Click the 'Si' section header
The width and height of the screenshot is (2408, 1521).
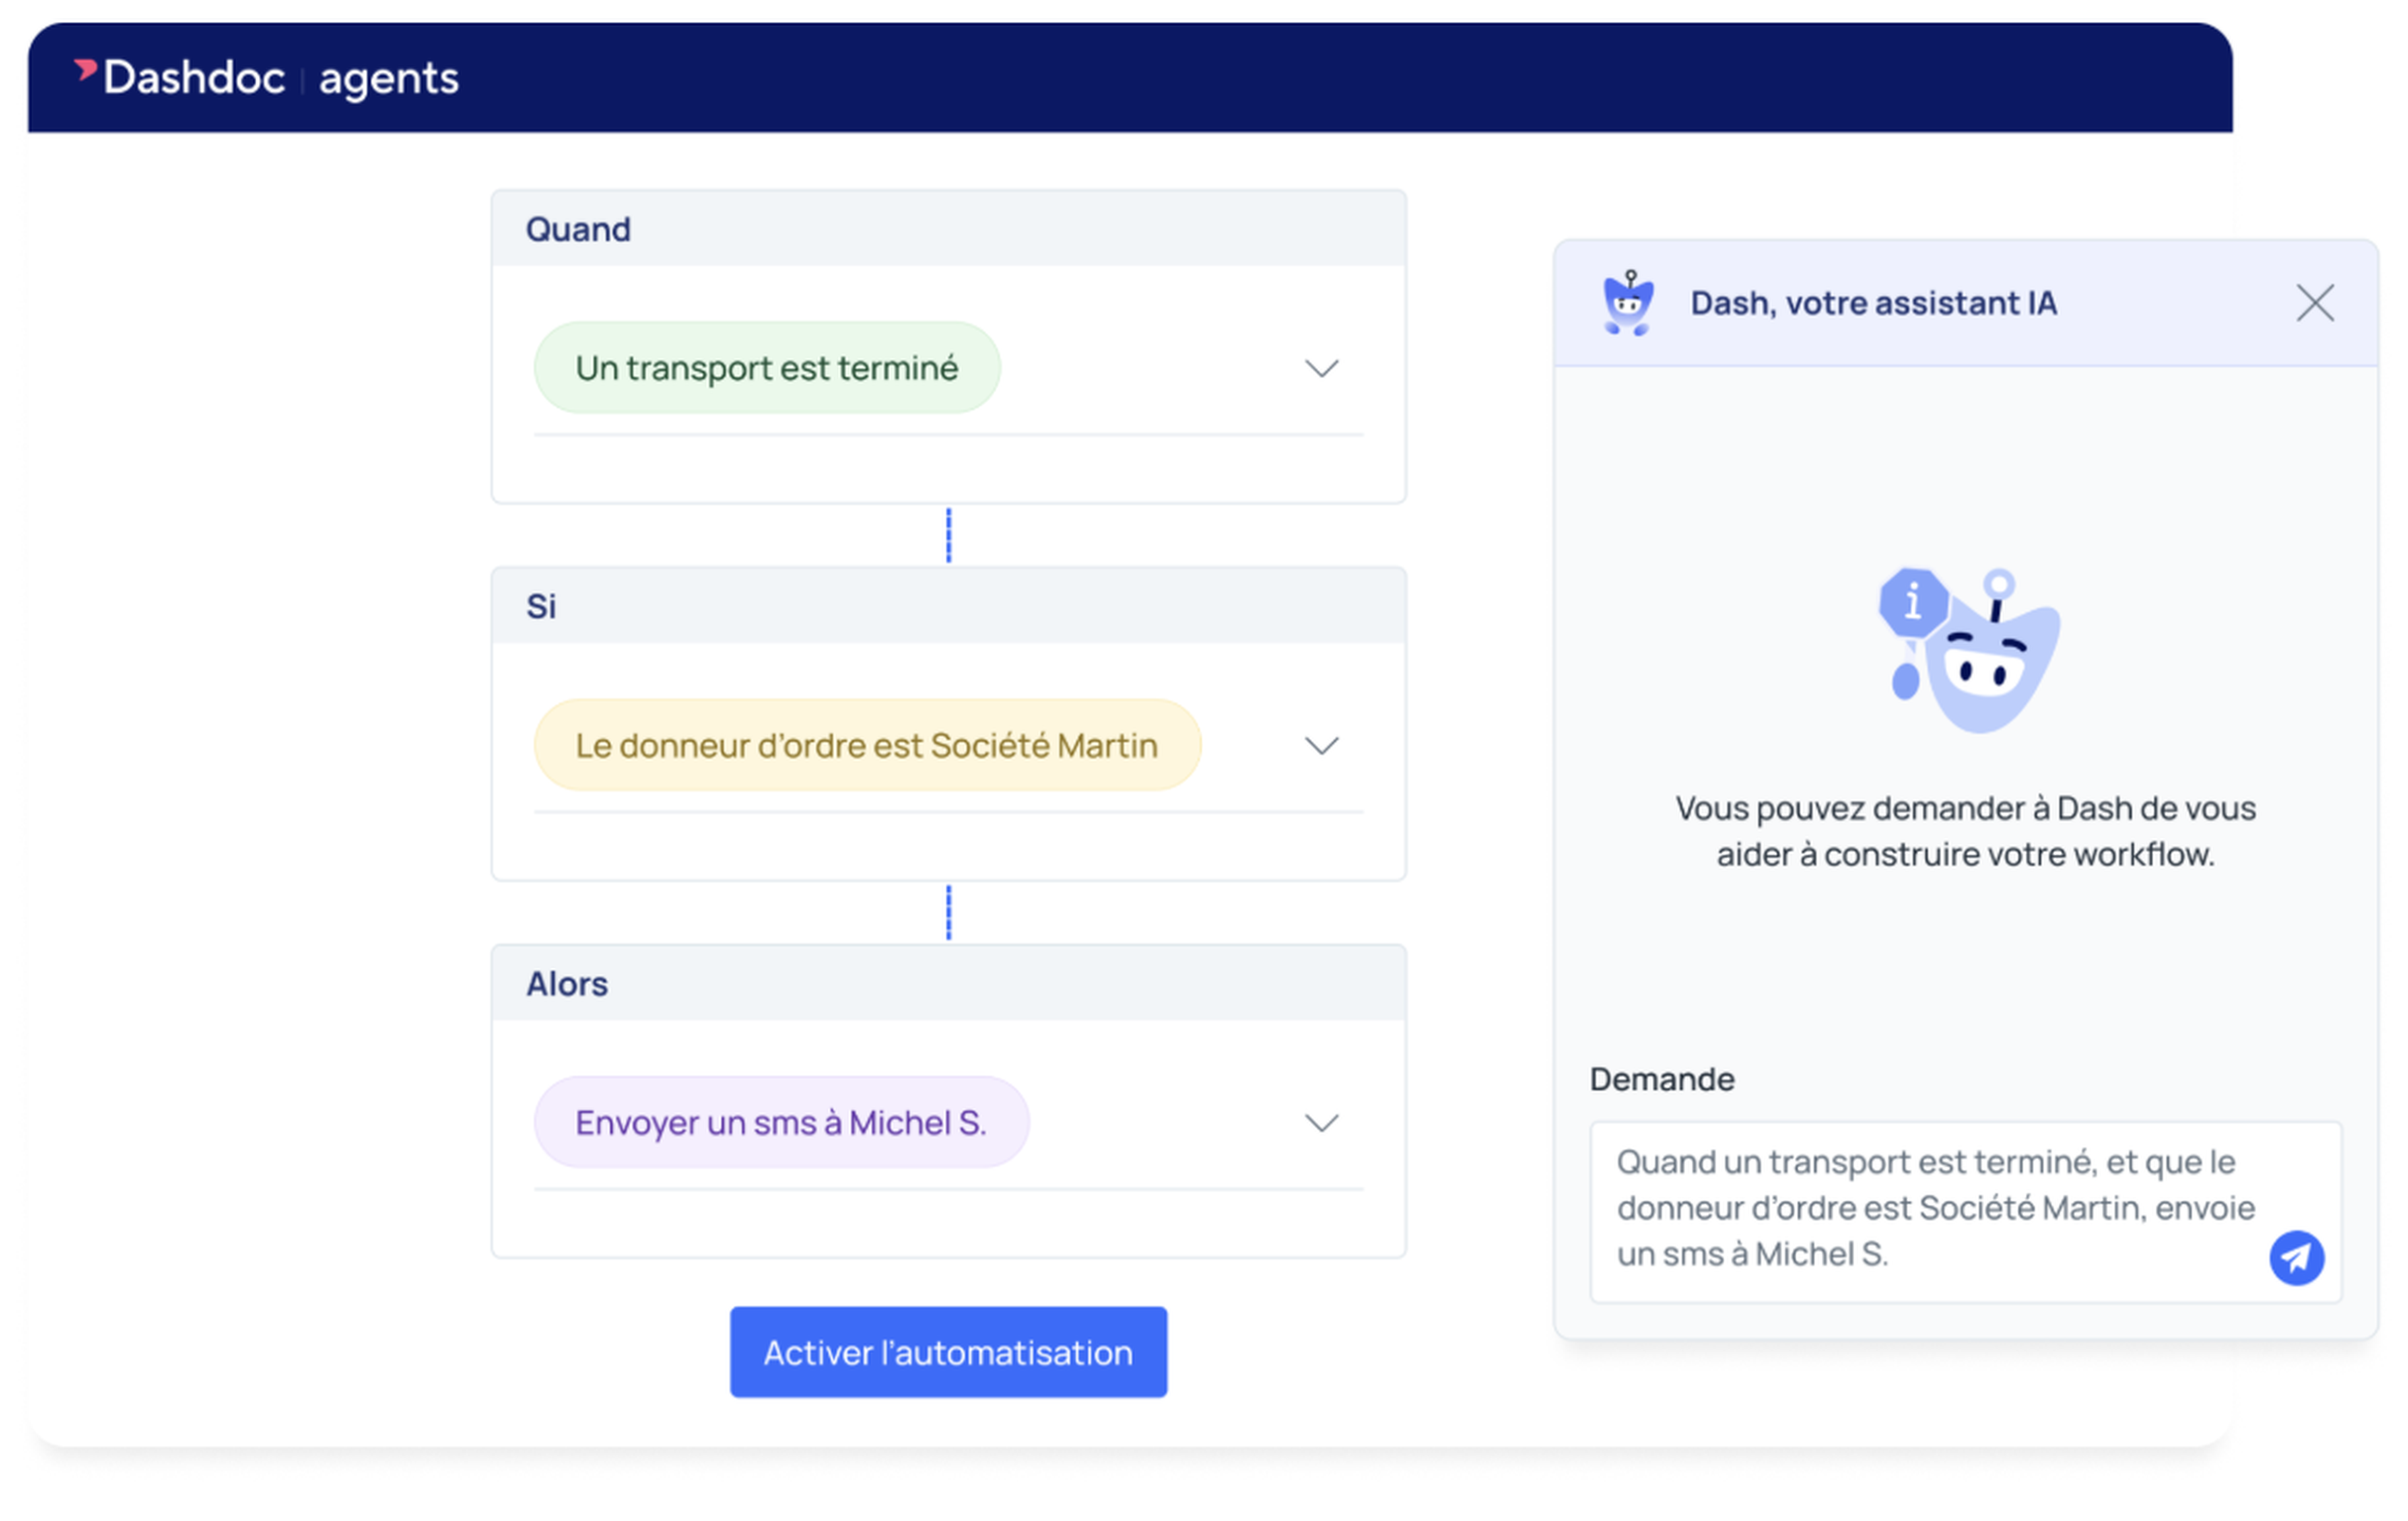coord(948,605)
